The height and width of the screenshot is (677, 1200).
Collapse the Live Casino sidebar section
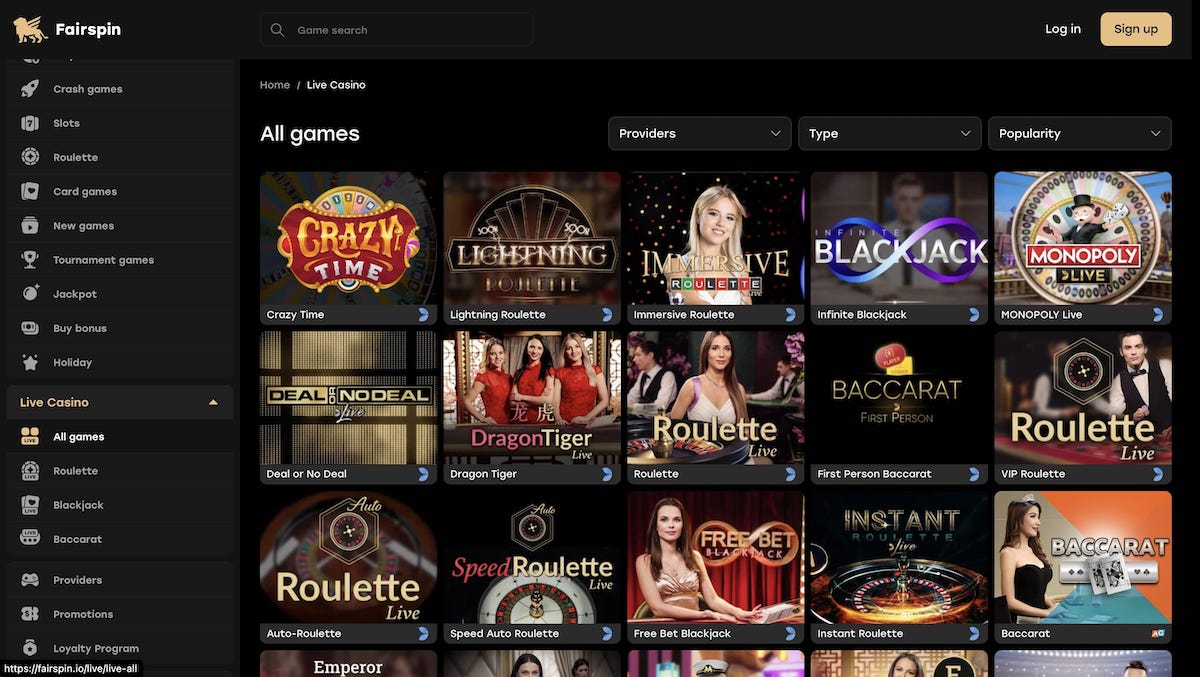tap(213, 403)
